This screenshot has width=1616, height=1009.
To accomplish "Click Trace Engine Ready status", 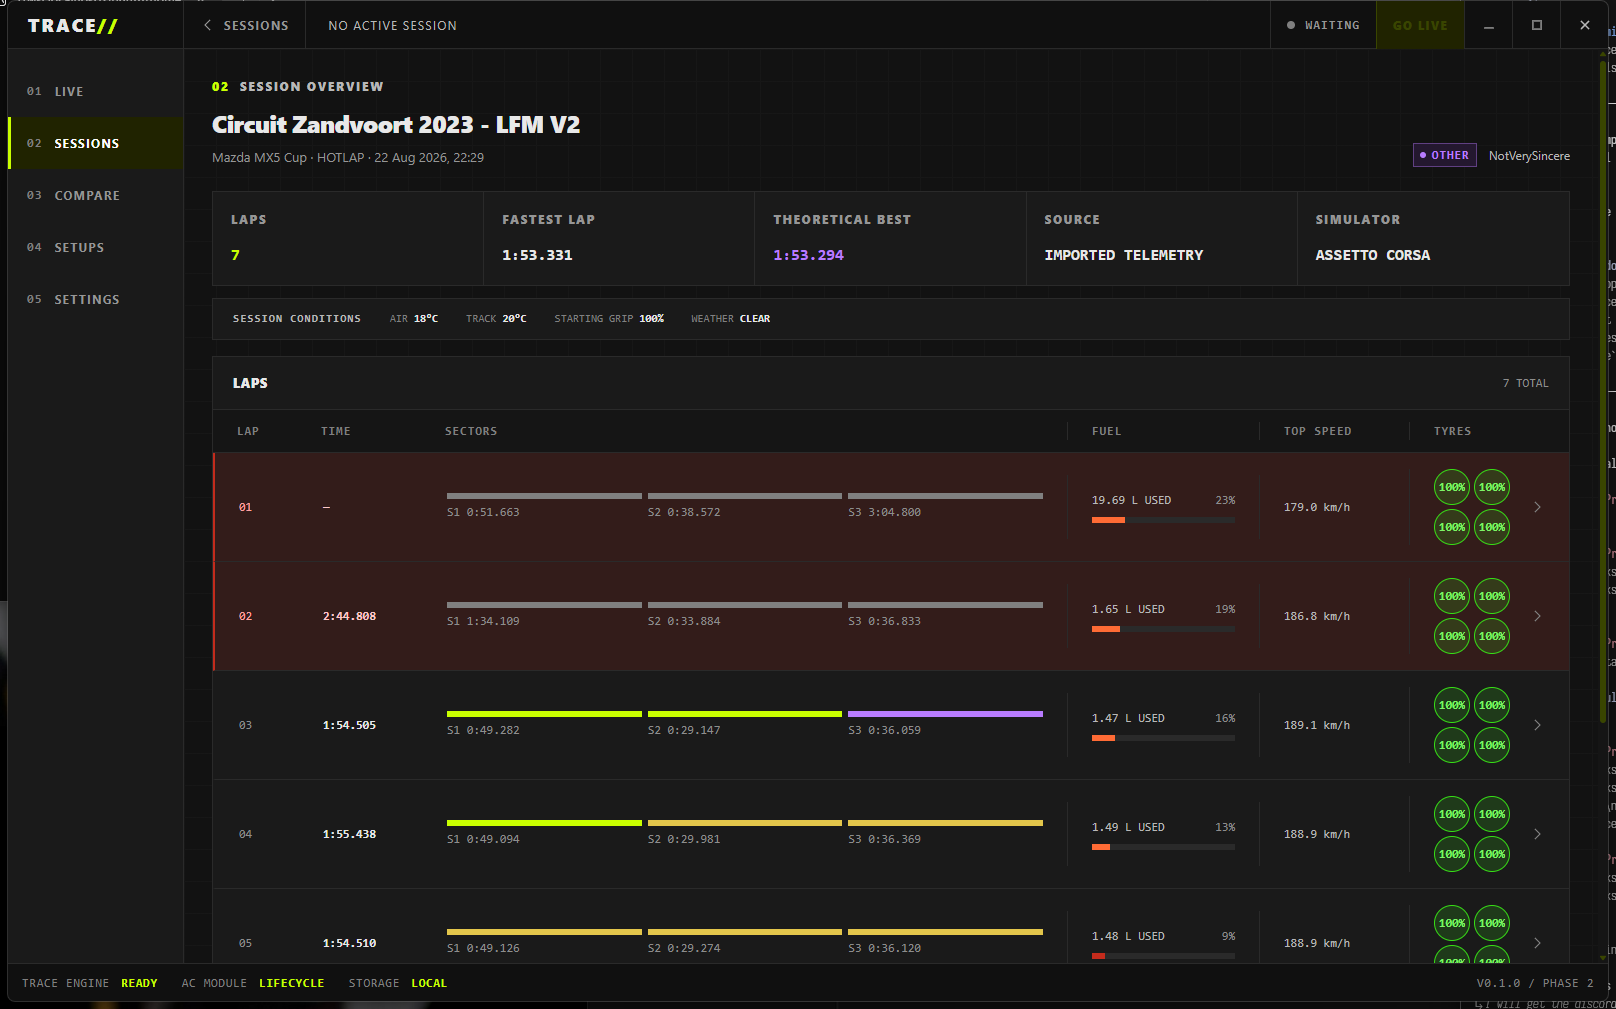I will click(x=90, y=983).
